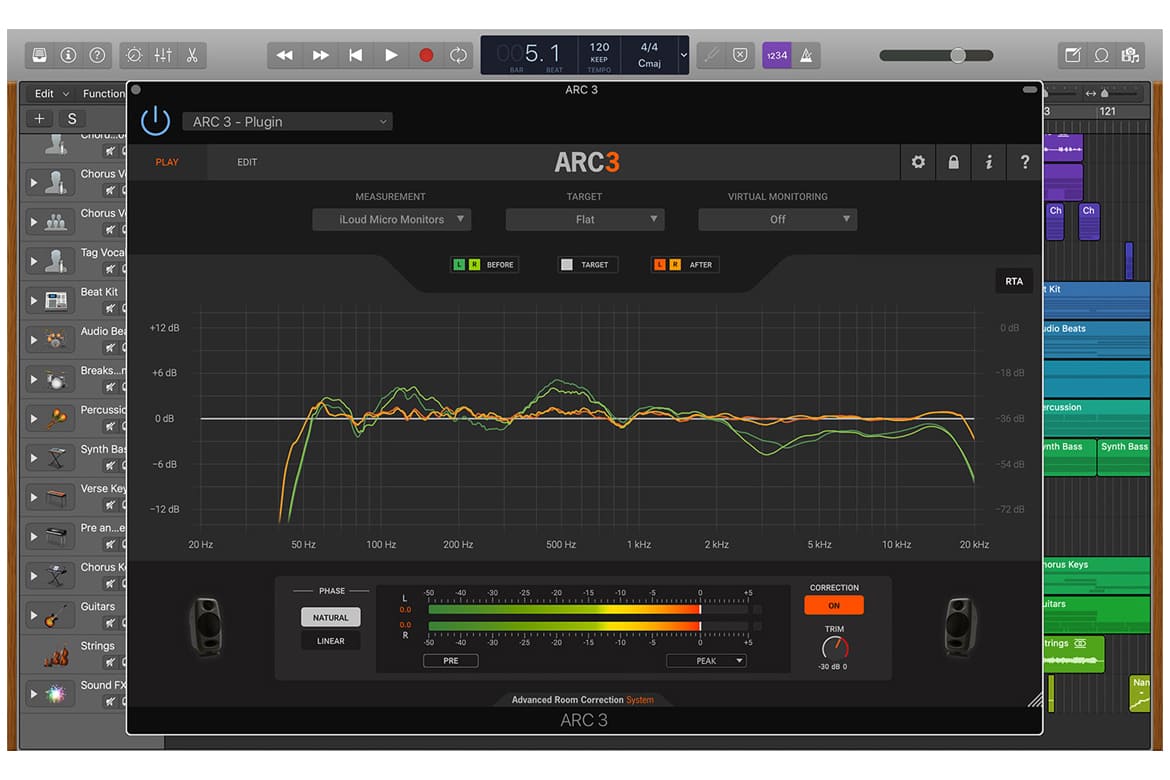Add a new track with plus button
This screenshot has height=780, width=1170.
tap(40, 119)
